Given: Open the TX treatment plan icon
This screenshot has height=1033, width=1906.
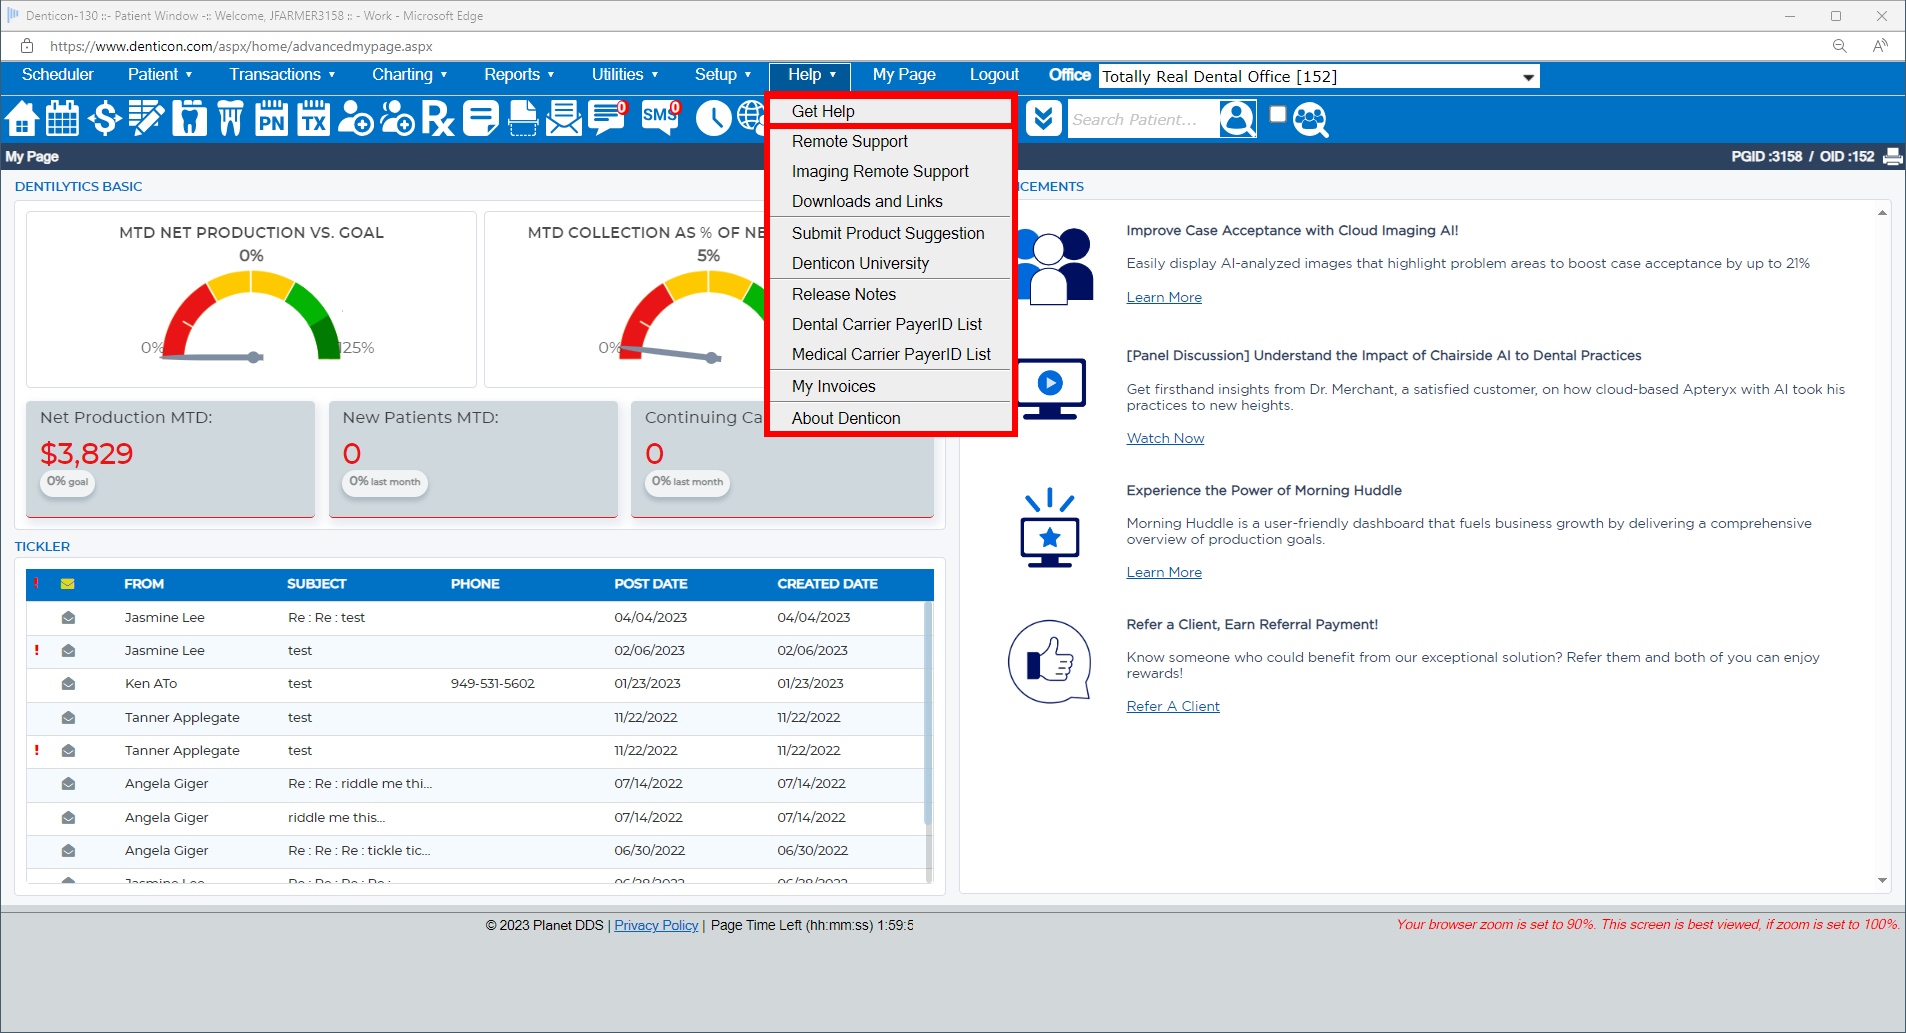Looking at the screenshot, I should tap(312, 118).
